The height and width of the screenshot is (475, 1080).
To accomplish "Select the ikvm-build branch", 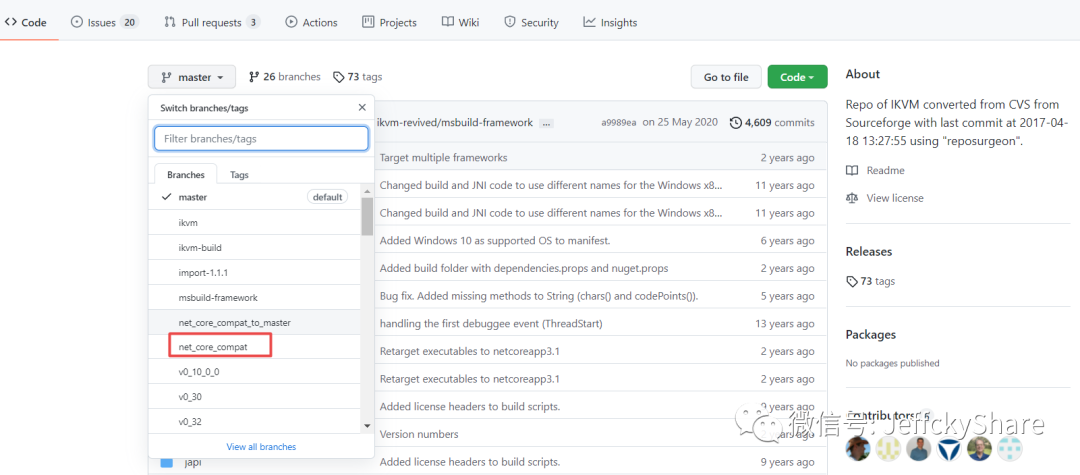I will pos(255,247).
